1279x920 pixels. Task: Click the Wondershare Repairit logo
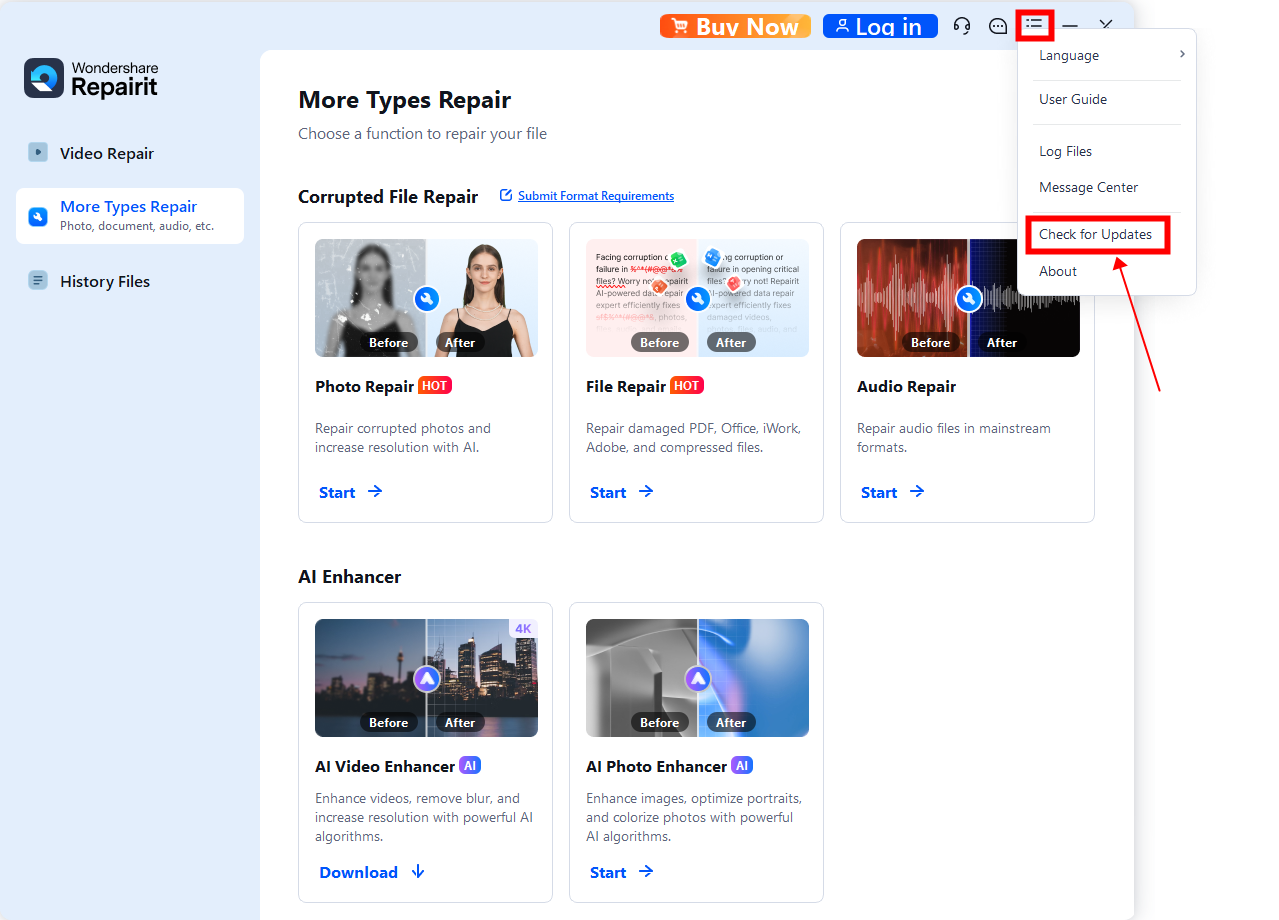pyautogui.click(x=91, y=78)
